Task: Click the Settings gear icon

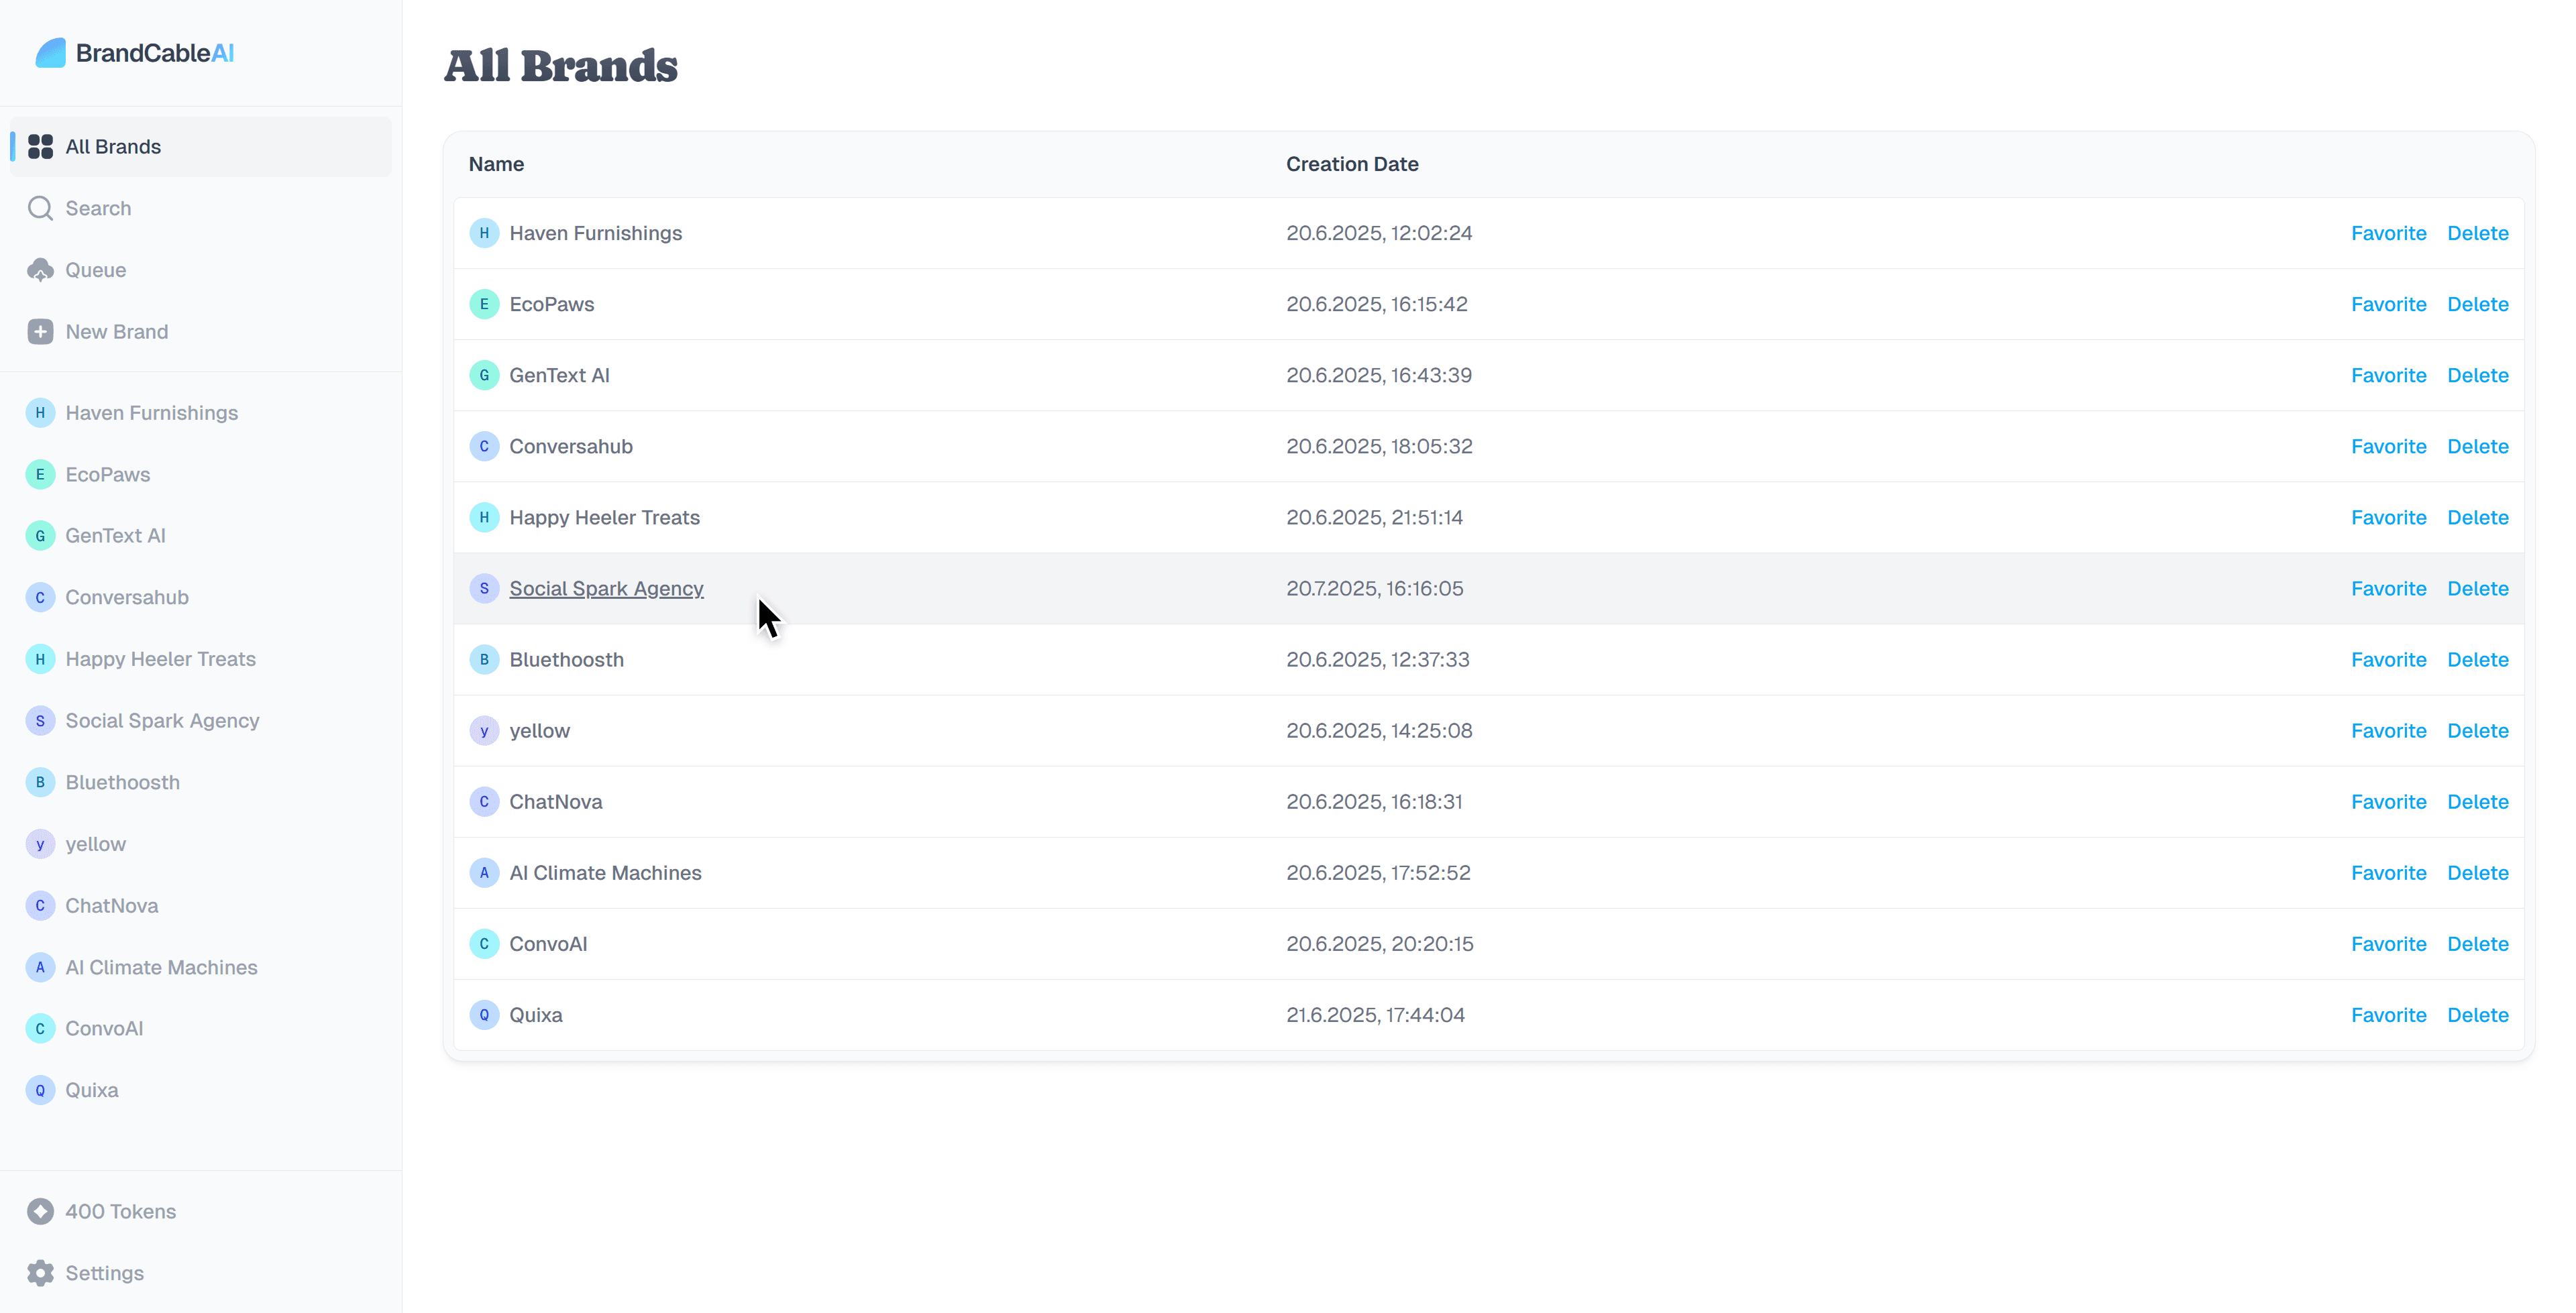Action: 40,1273
